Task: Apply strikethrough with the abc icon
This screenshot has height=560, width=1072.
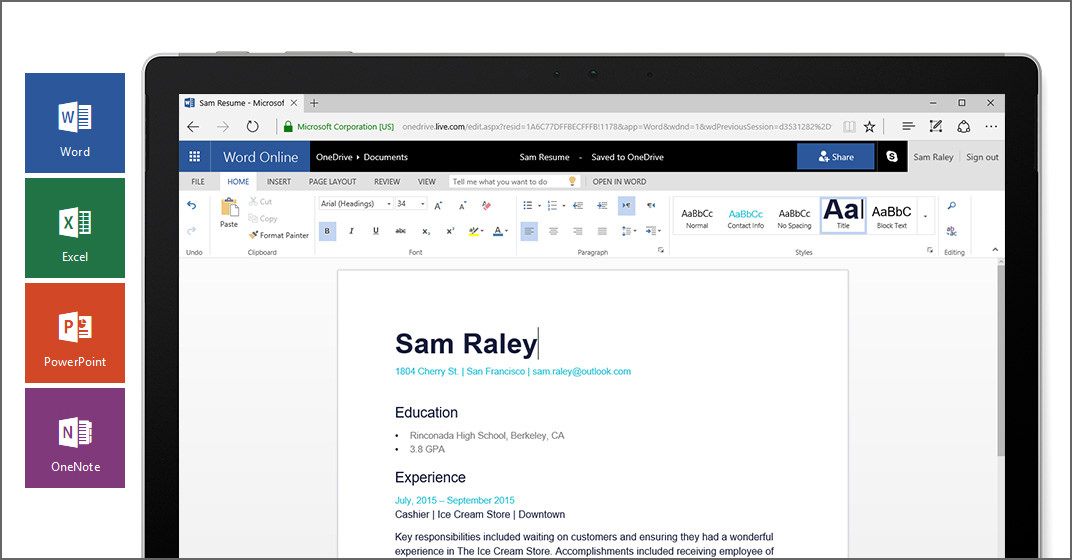Action: pos(401,231)
